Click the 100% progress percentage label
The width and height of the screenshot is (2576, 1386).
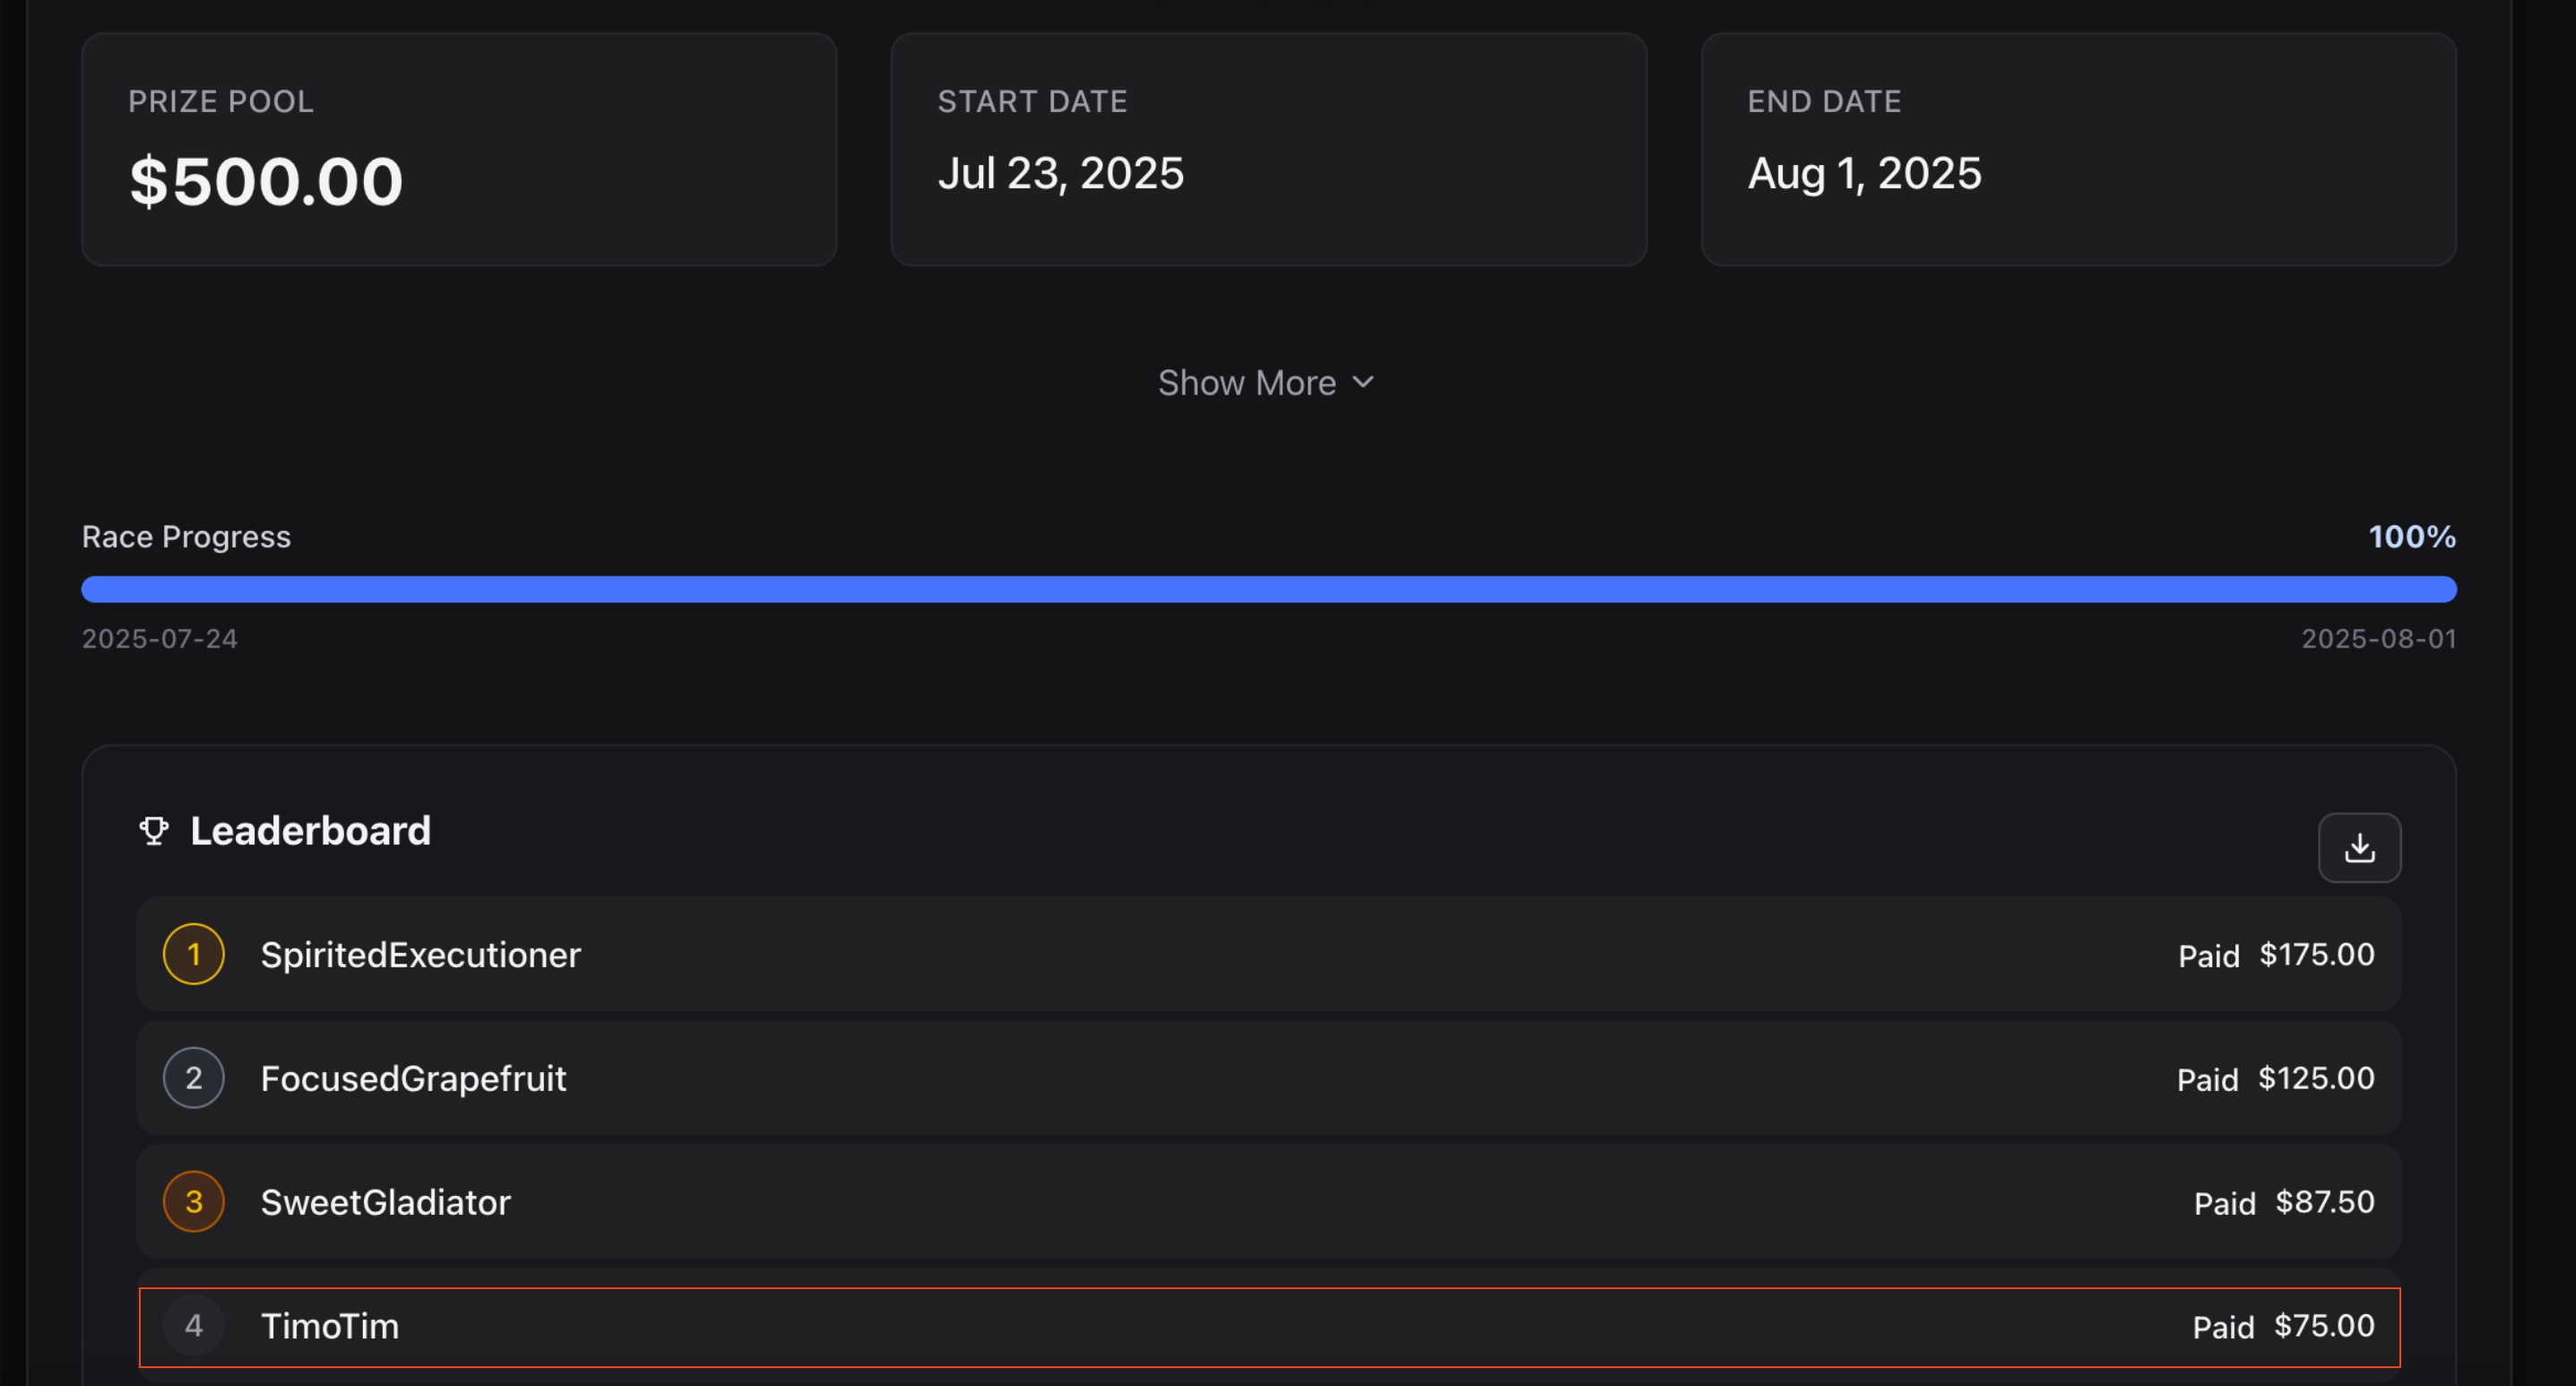(2411, 537)
